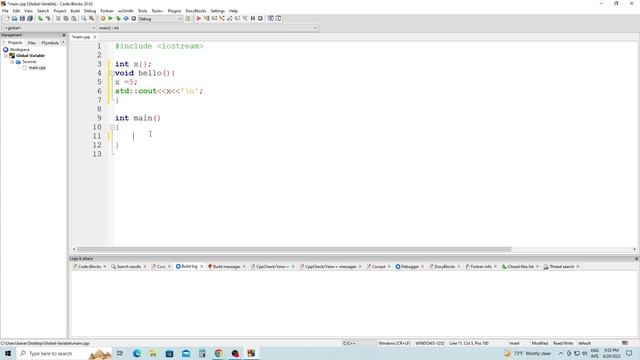Open the Build menu
Viewport: 640px width, 360px height.
point(75,11)
